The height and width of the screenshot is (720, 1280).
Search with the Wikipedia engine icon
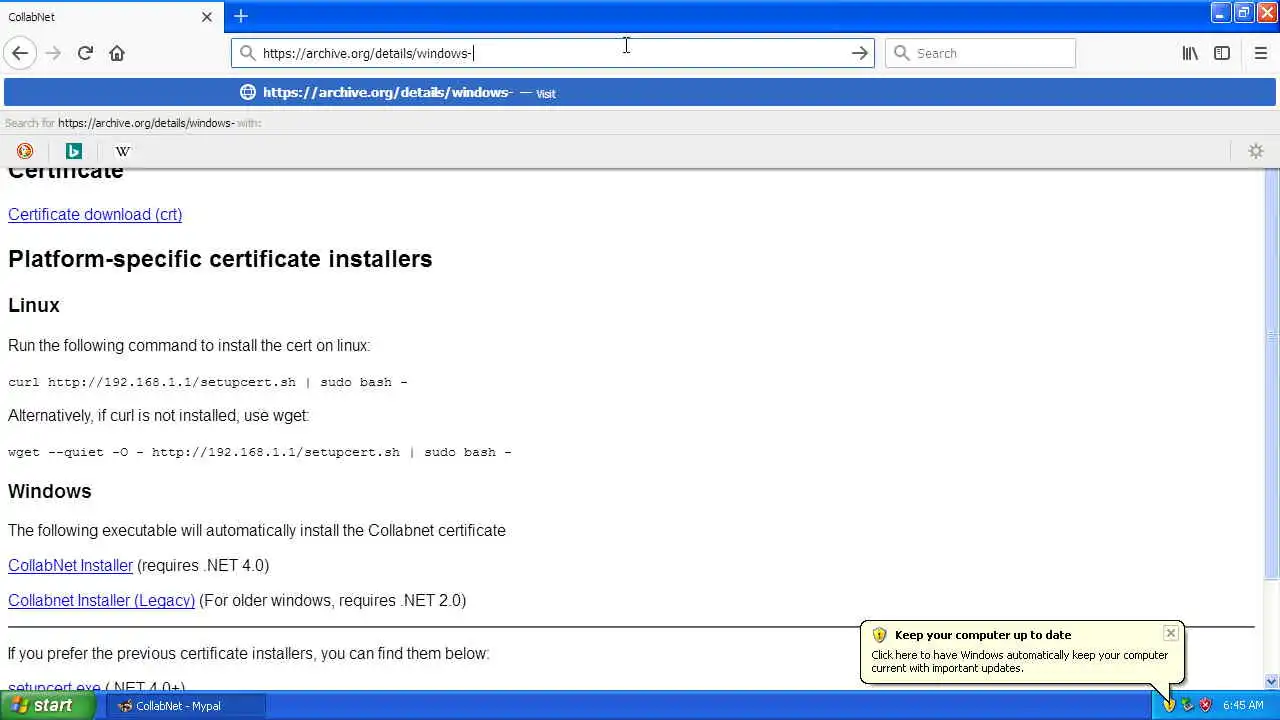[x=123, y=151]
